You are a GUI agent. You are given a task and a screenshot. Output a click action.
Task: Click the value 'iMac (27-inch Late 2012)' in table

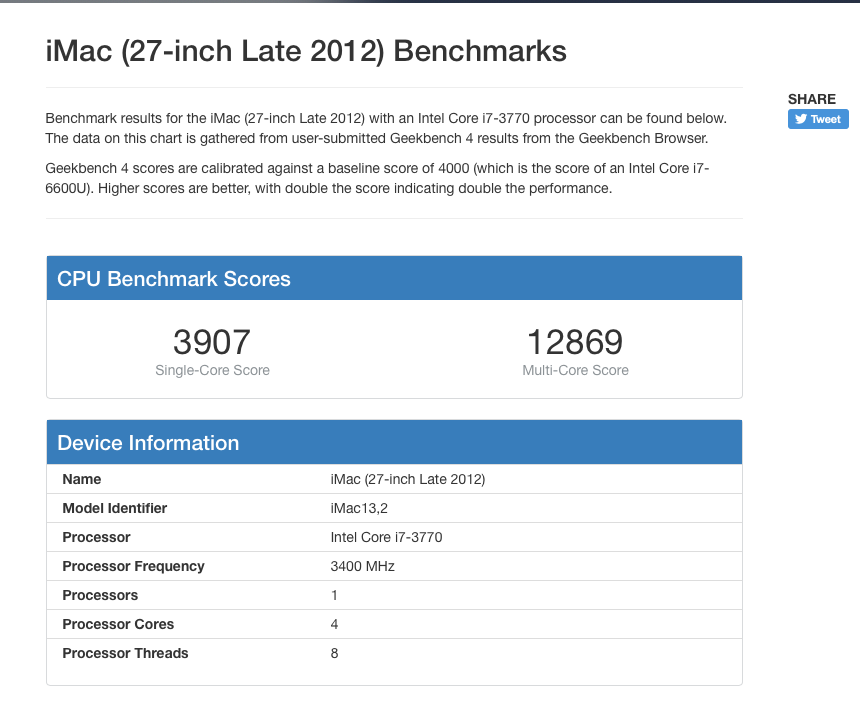pos(408,479)
